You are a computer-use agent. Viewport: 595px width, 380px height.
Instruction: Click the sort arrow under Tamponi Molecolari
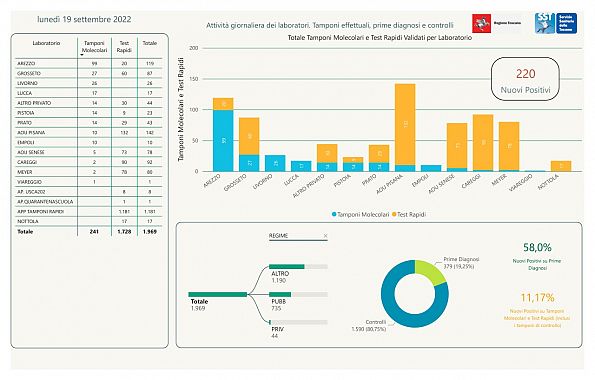(x=82, y=55)
